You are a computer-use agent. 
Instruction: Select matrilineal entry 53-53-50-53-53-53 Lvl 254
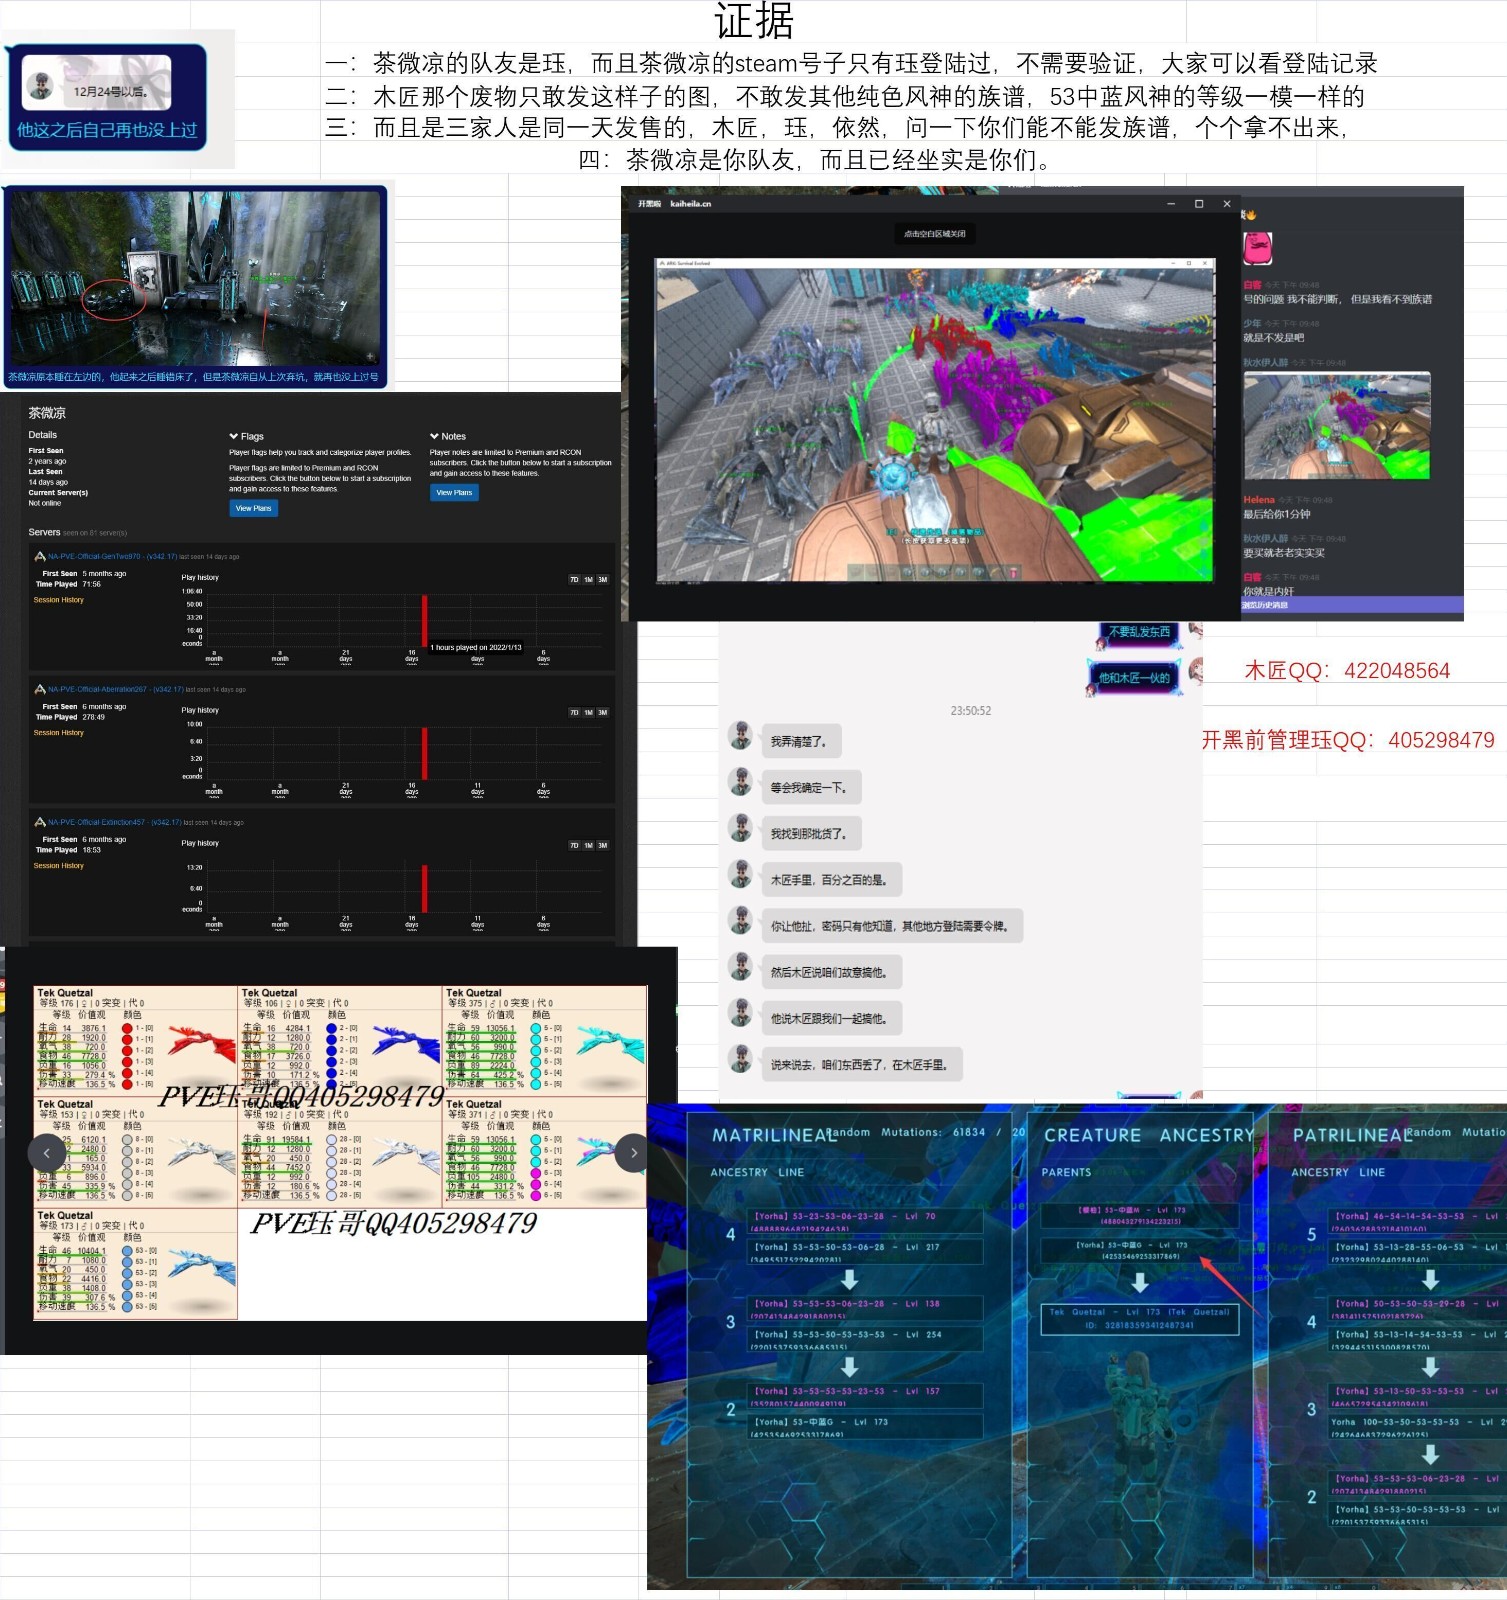coord(866,1339)
